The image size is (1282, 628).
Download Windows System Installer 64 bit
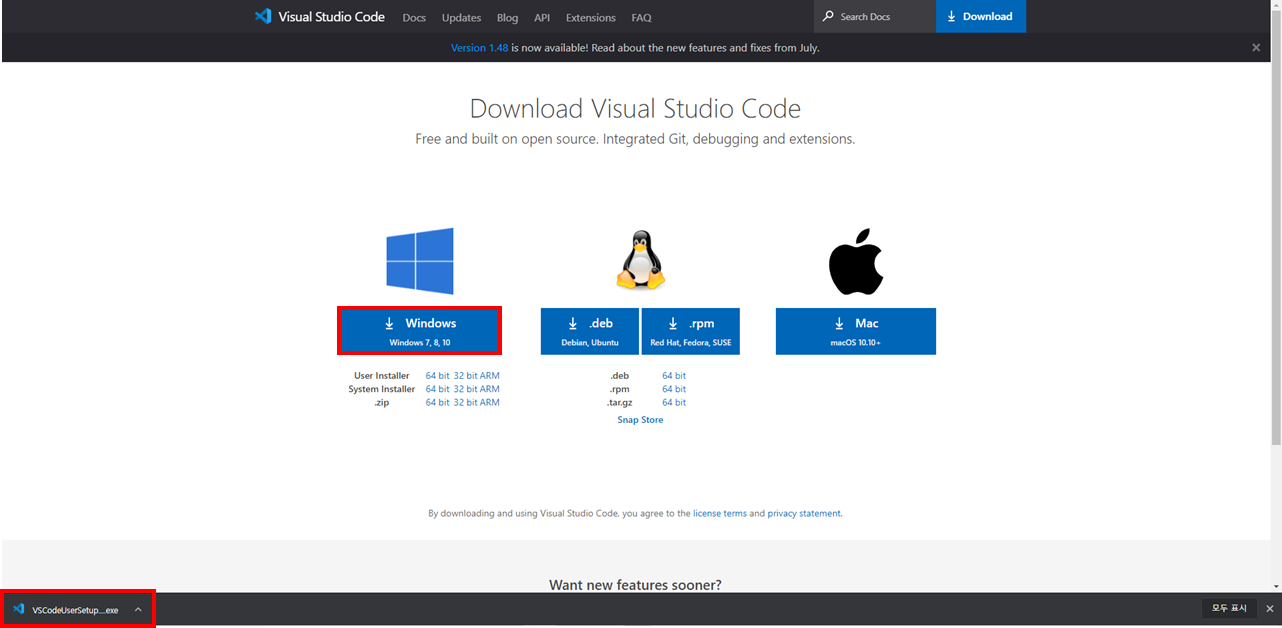tap(437, 389)
